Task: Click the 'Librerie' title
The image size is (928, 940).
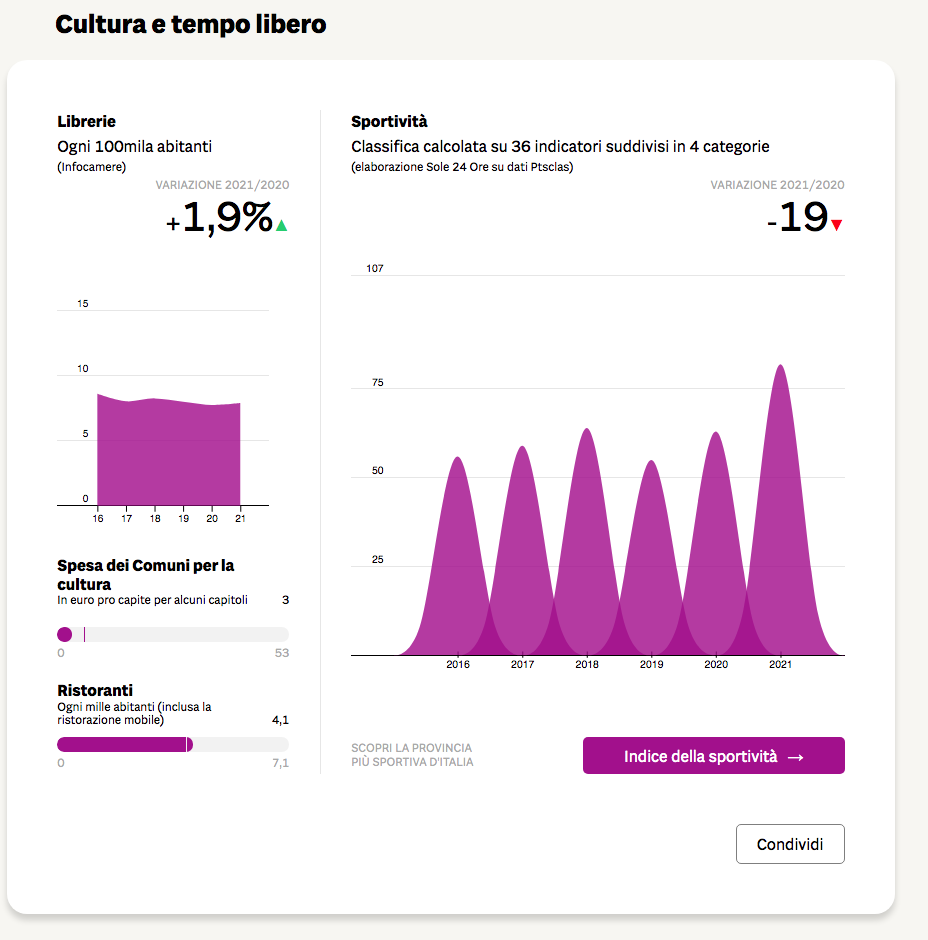Action: (86, 121)
